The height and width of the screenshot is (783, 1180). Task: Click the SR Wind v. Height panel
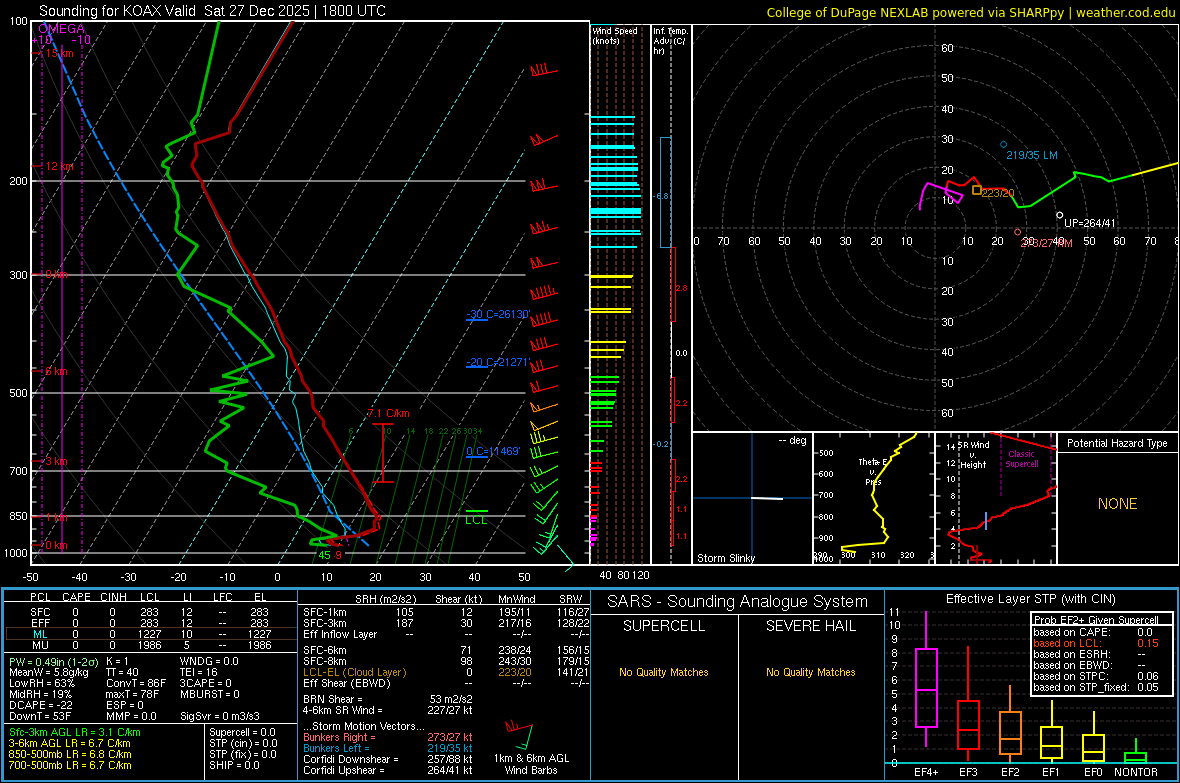(996, 498)
